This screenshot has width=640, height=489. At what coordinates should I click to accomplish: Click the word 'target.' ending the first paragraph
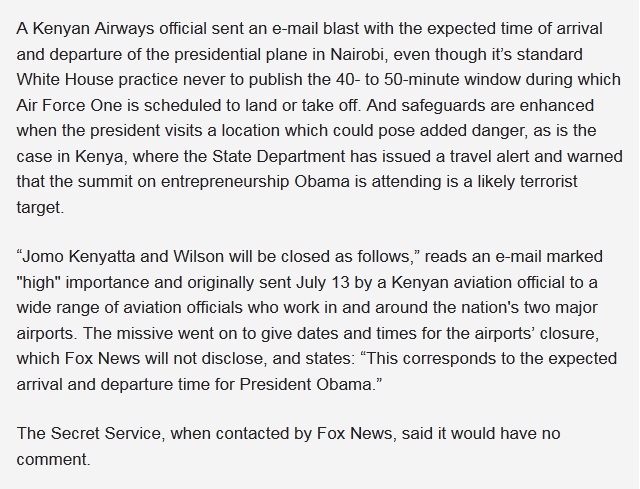pos(40,207)
